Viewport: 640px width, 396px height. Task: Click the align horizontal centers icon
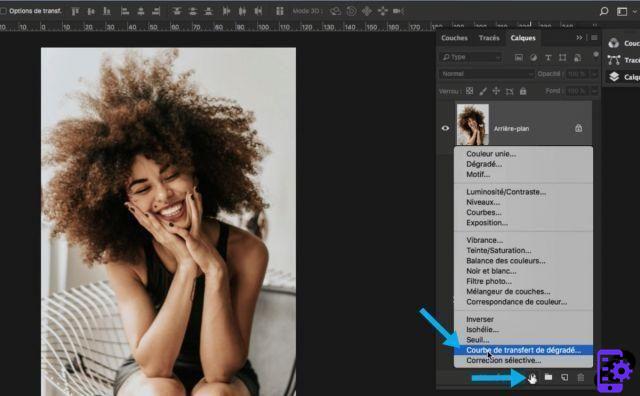coord(141,11)
